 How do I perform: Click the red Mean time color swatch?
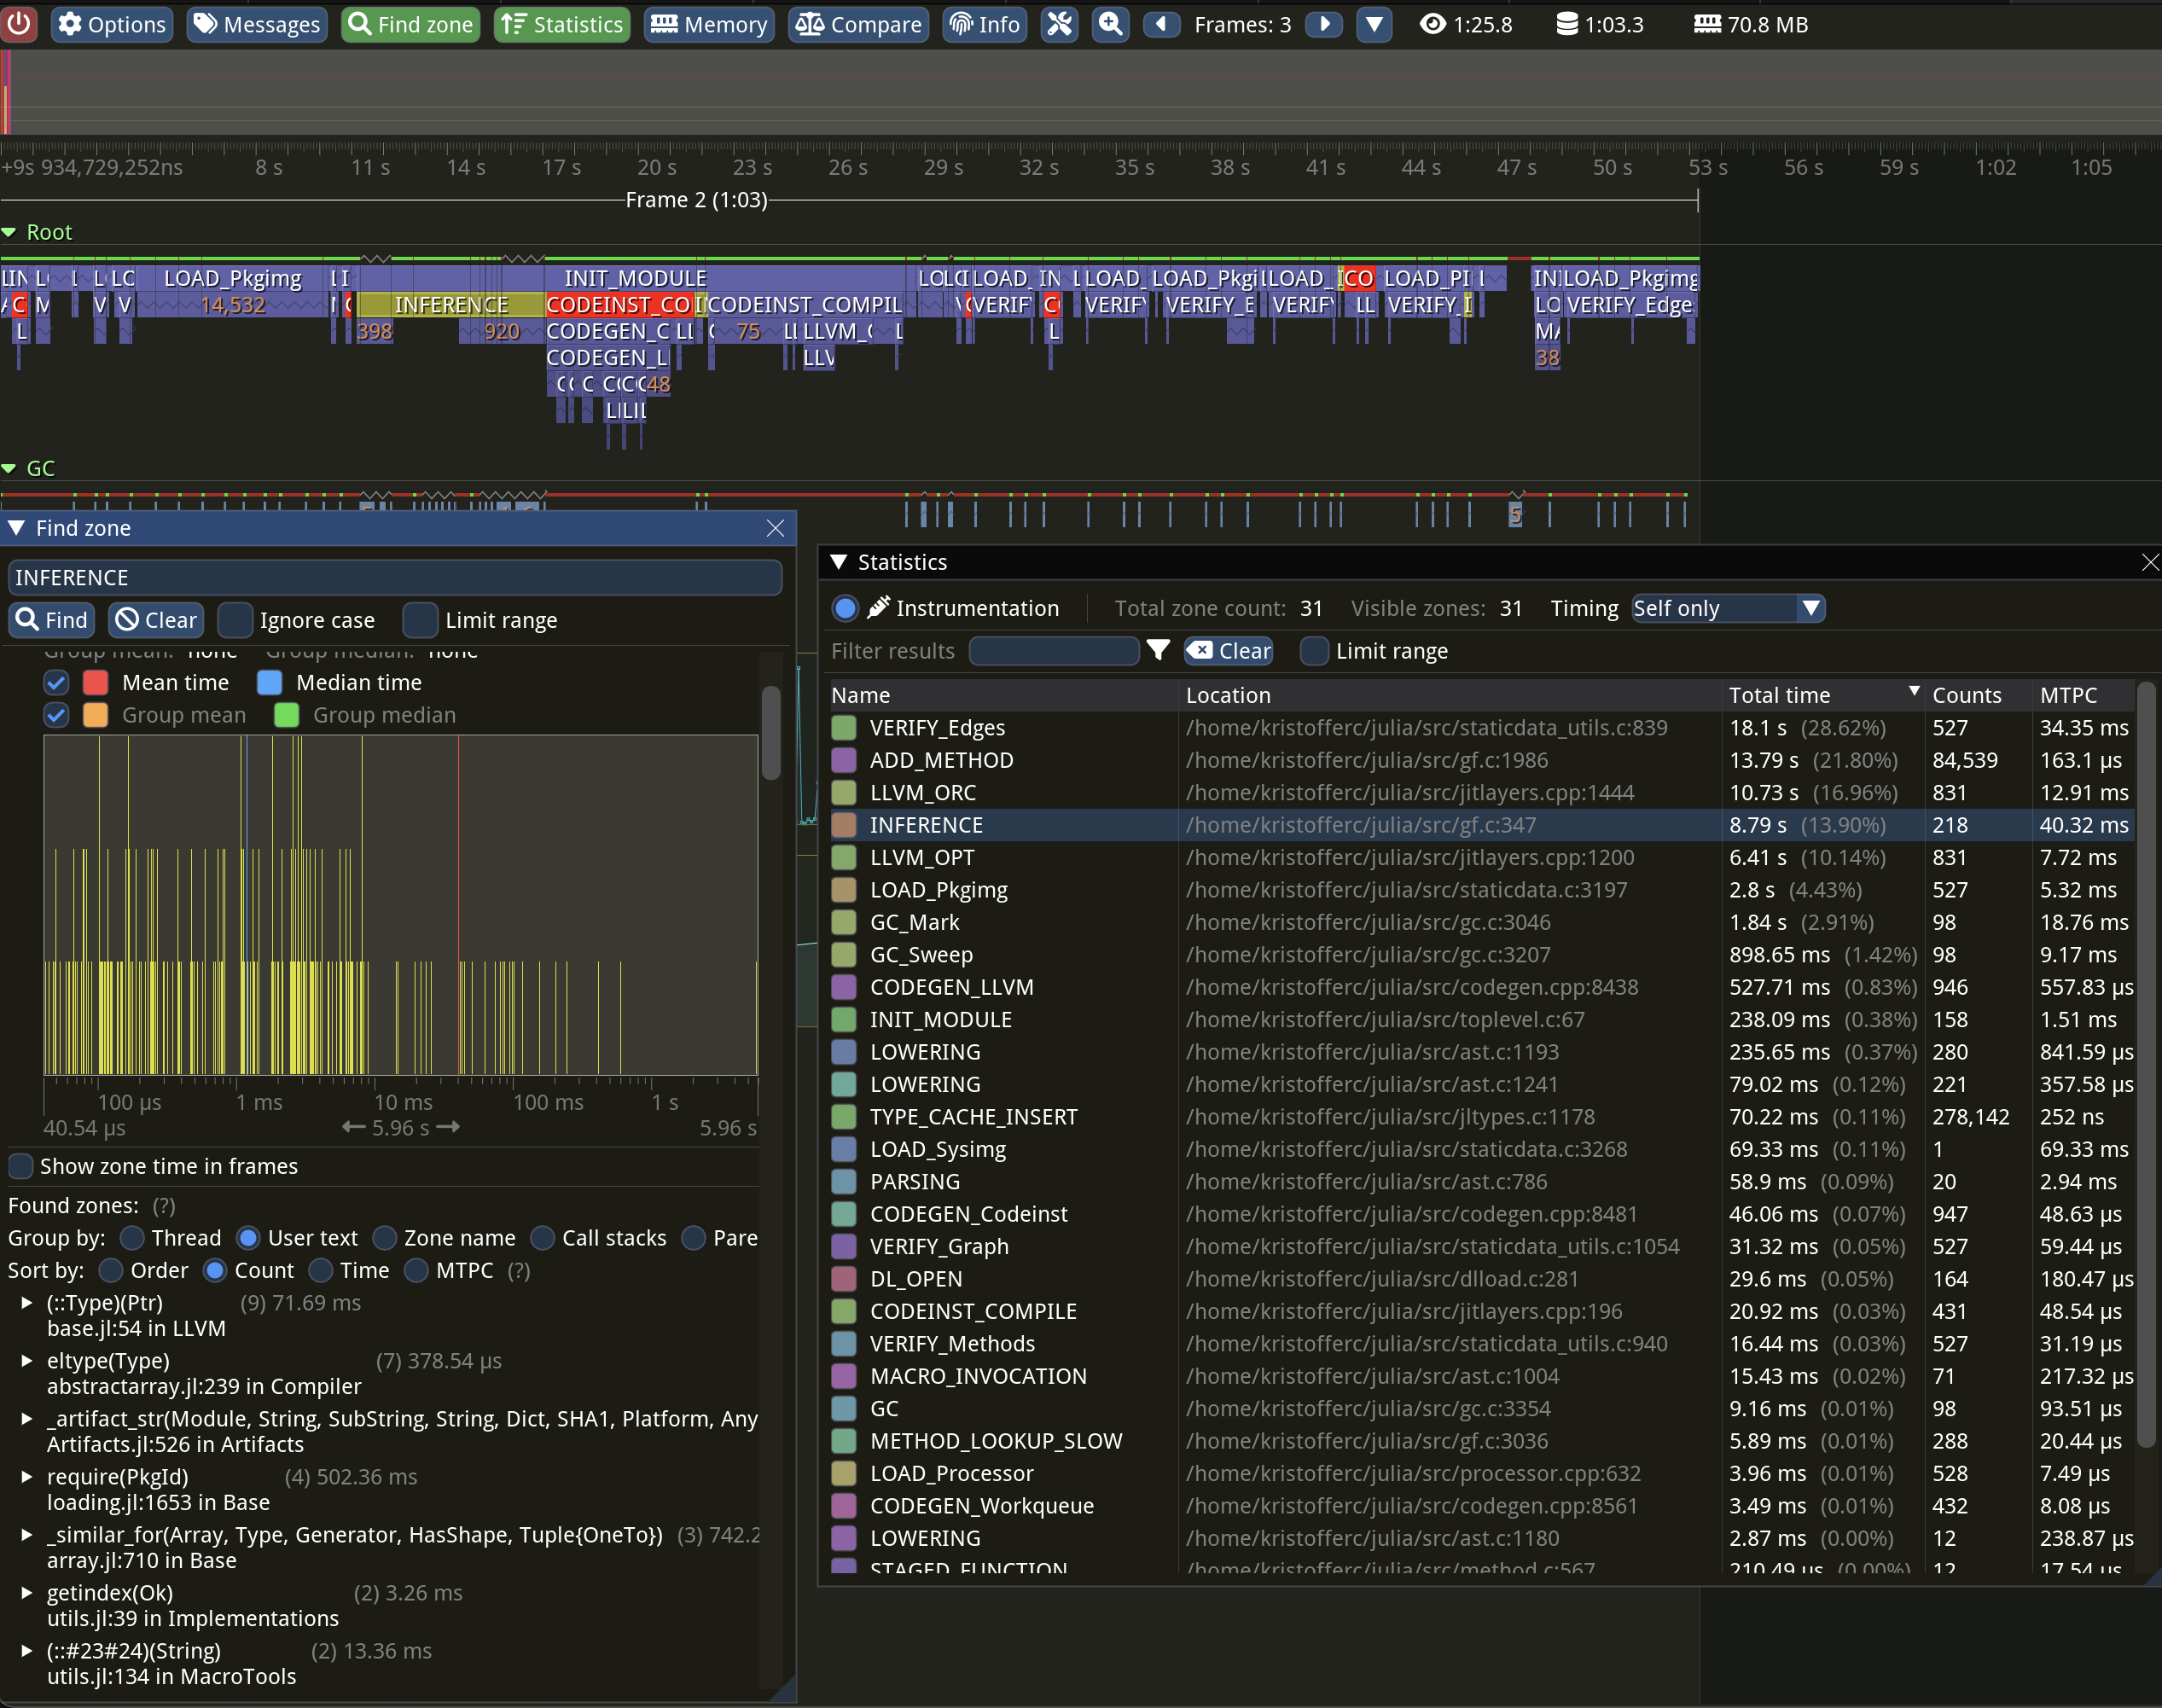tap(96, 683)
